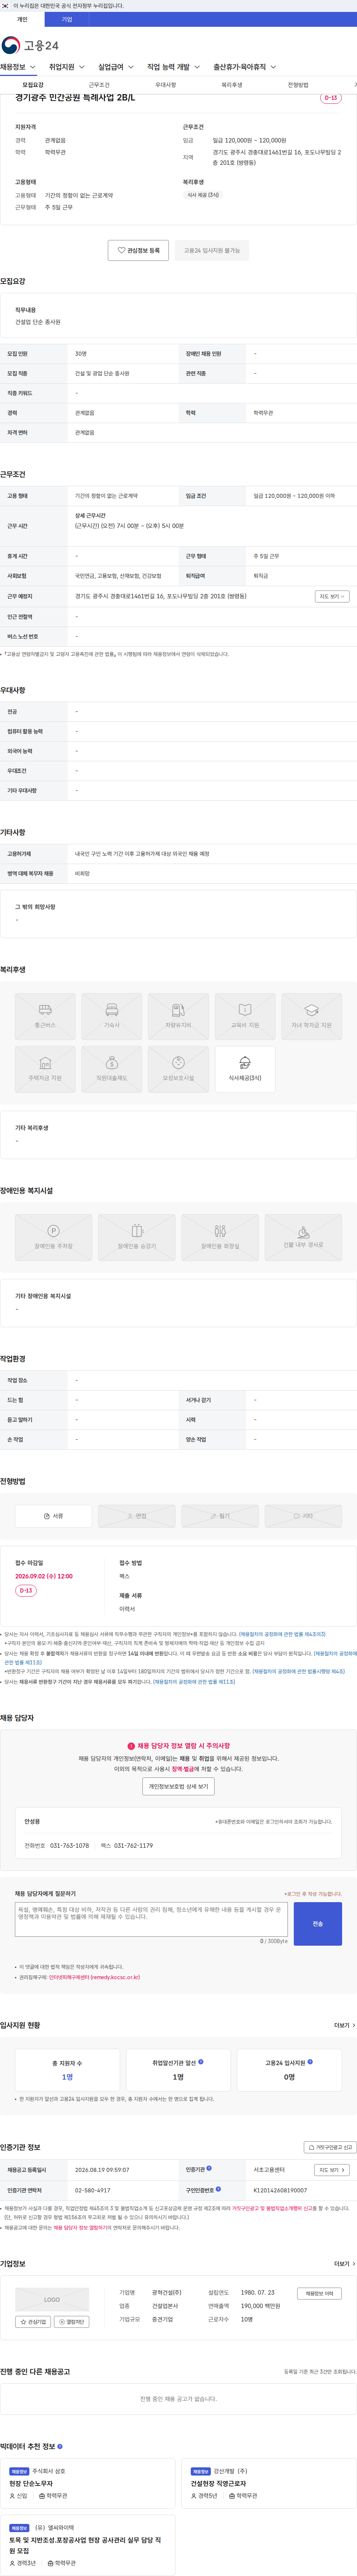Screen dimensions: 357x2576
Task: Click the 면접 selection step box
Action: [x=137, y=1515]
